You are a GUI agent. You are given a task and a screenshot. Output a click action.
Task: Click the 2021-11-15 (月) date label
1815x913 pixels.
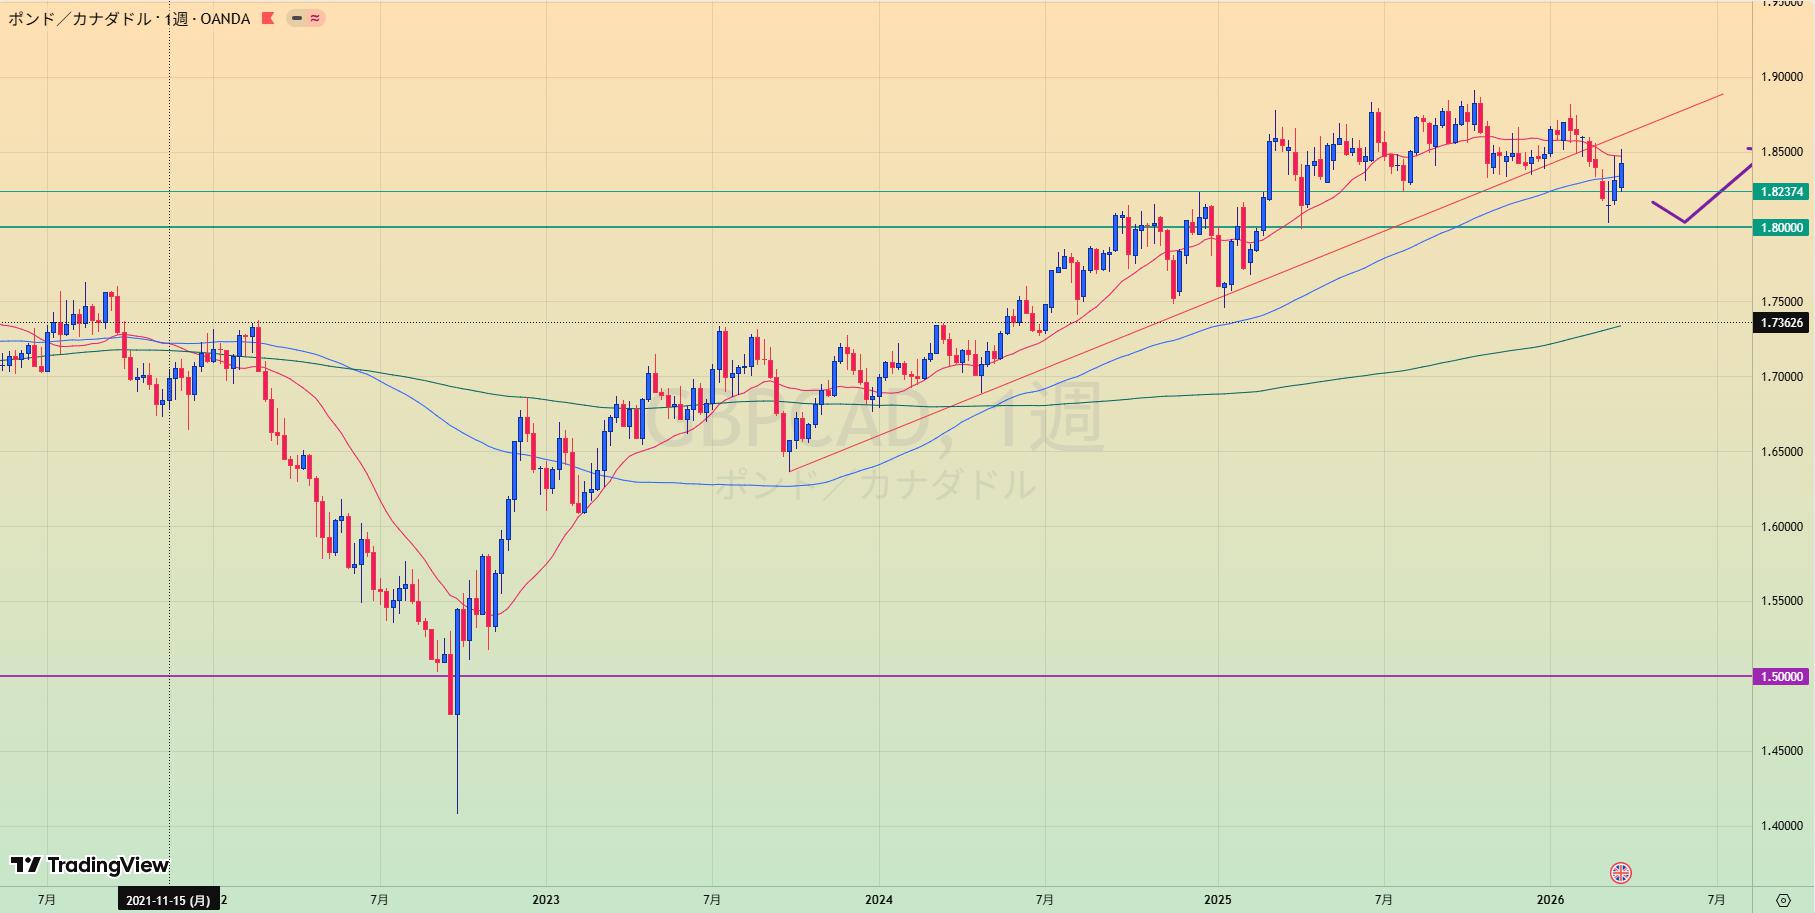pos(168,900)
